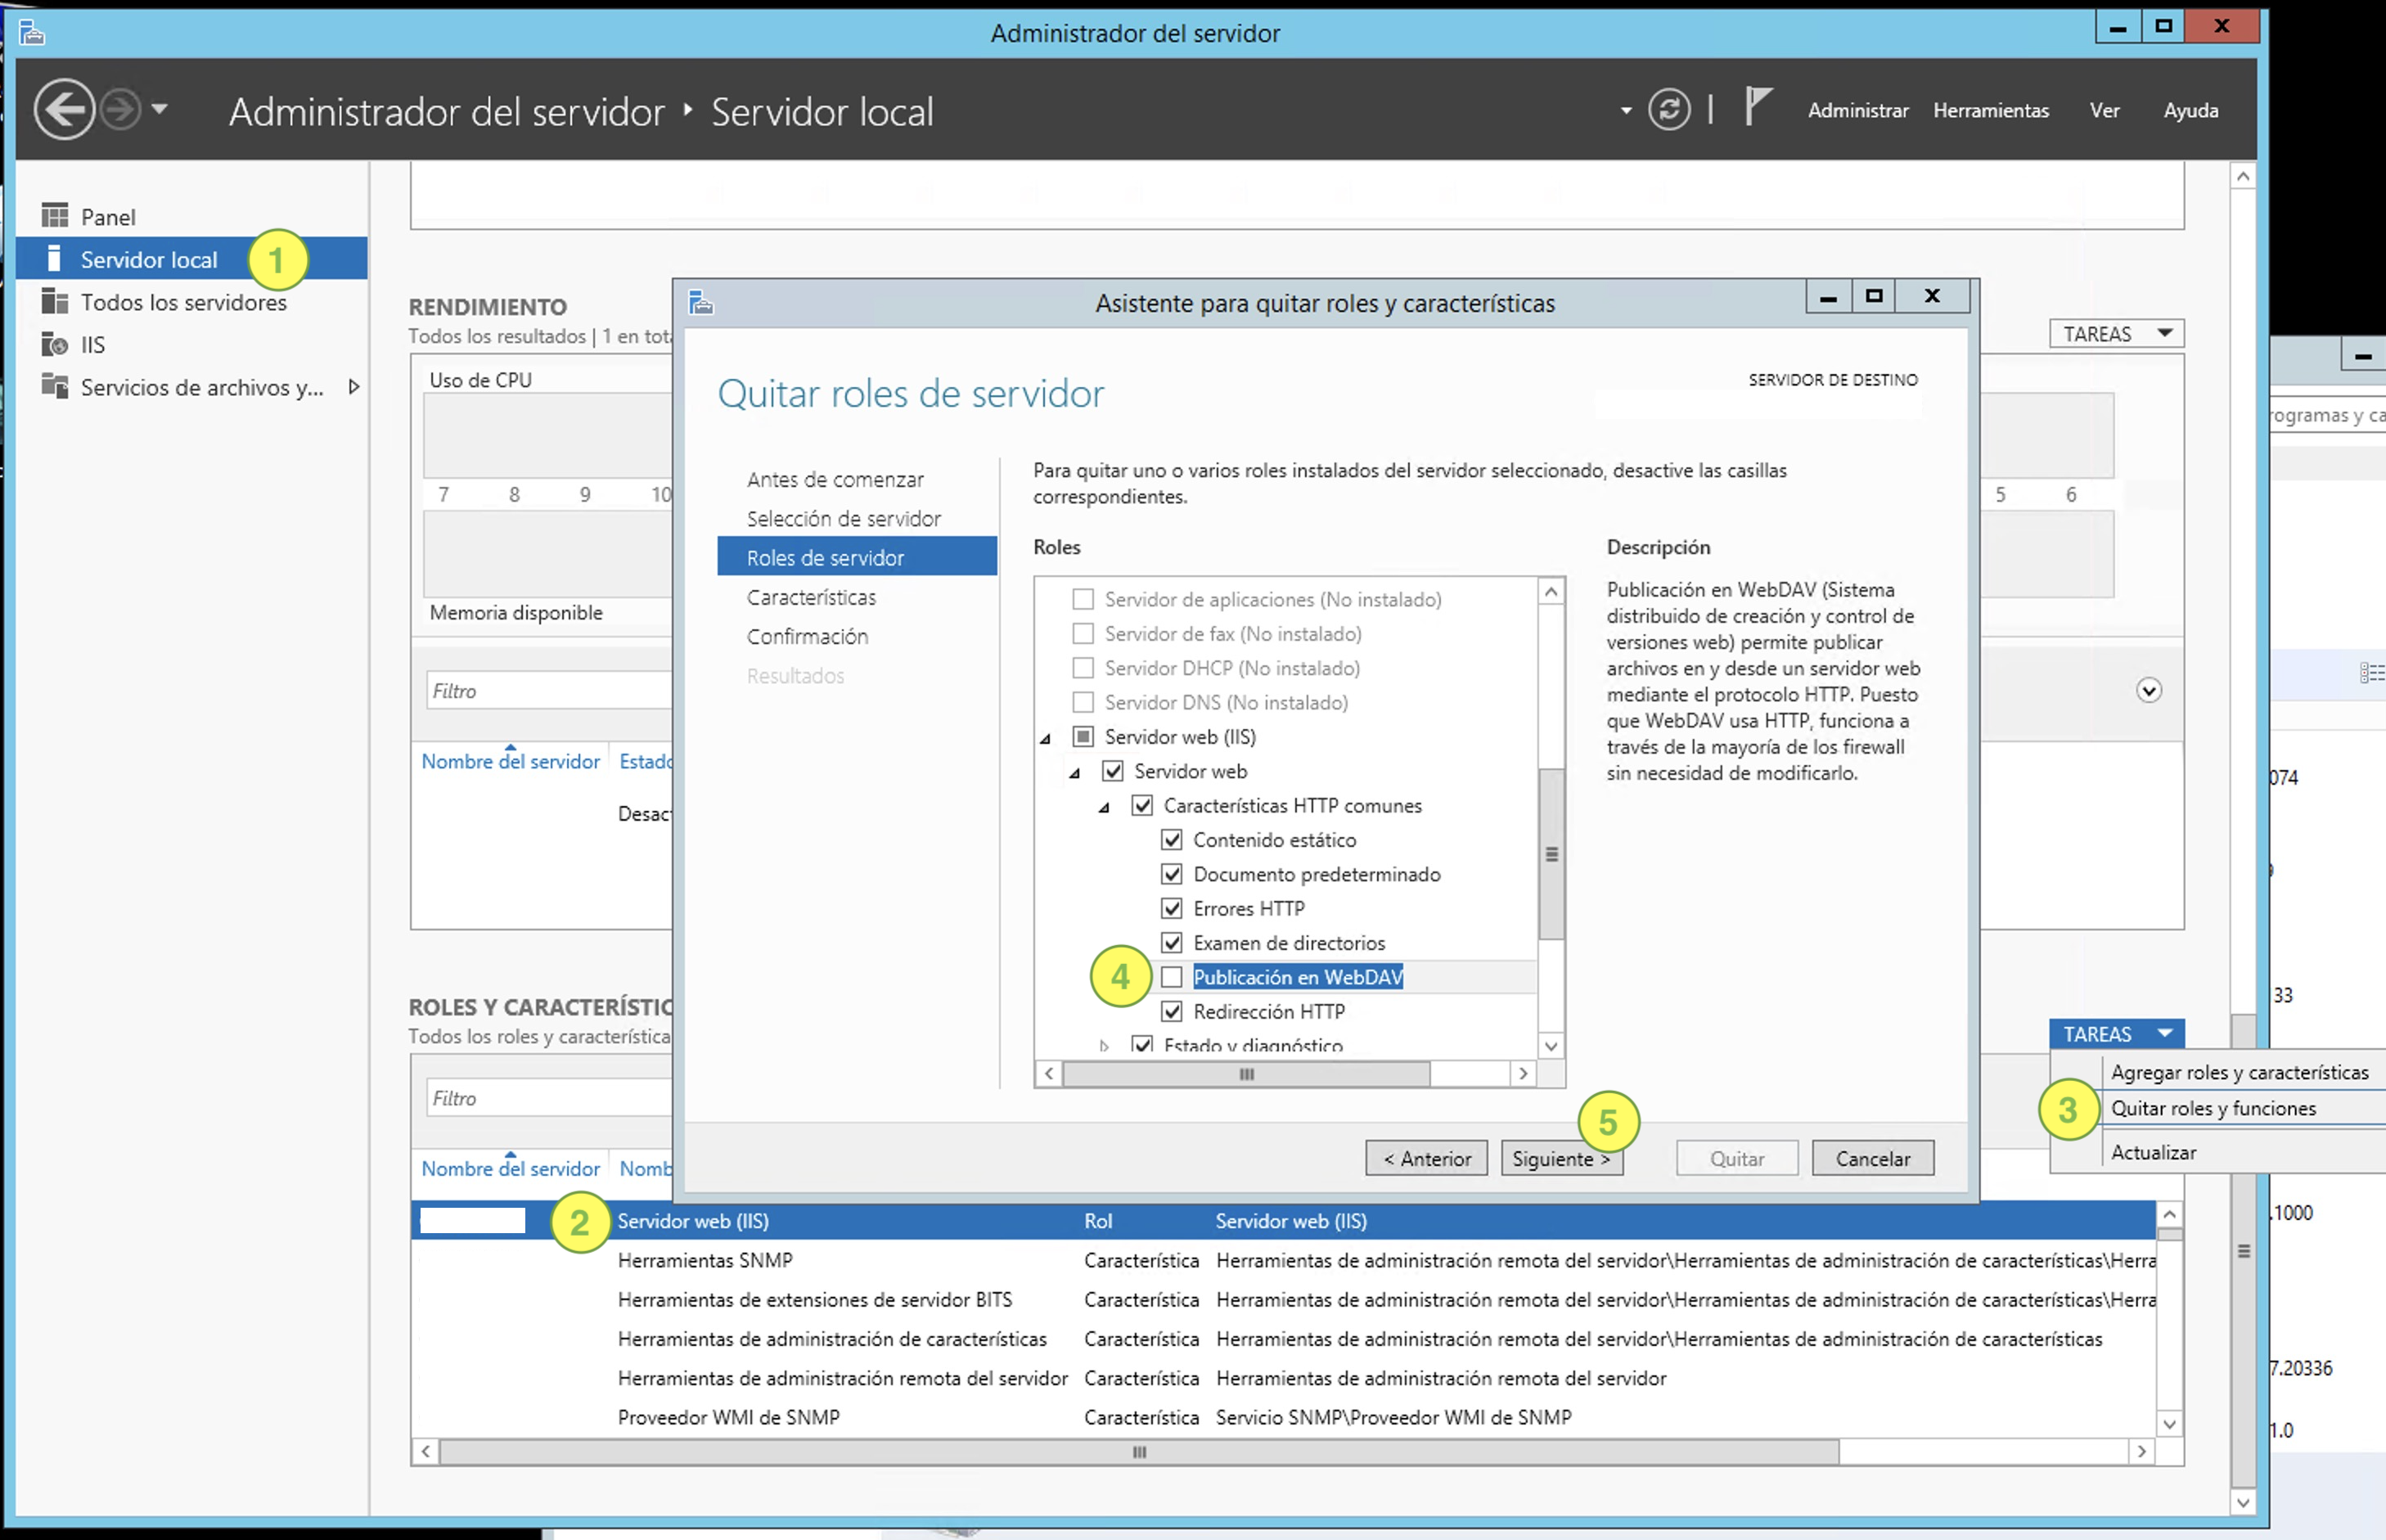Go to Confirmación wizard step

(807, 636)
